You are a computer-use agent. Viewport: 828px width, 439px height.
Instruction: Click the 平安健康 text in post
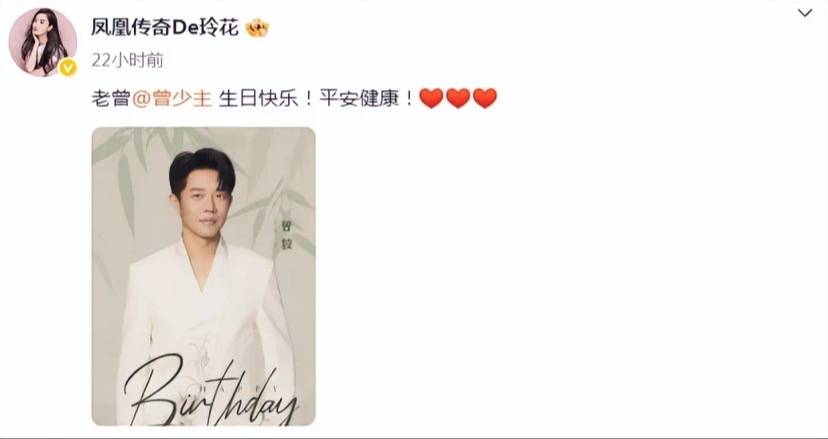click(360, 98)
